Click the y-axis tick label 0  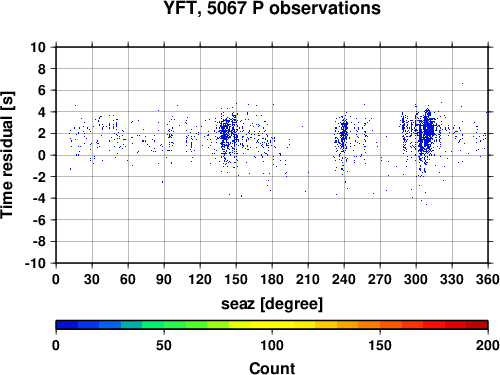click(x=42, y=155)
